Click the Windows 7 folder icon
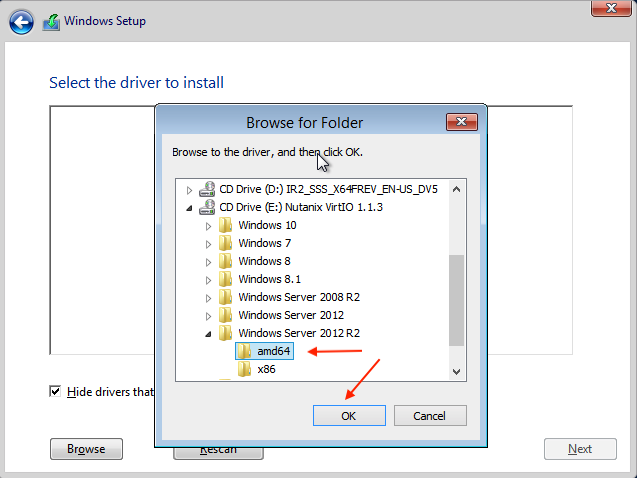 pyautogui.click(x=225, y=243)
